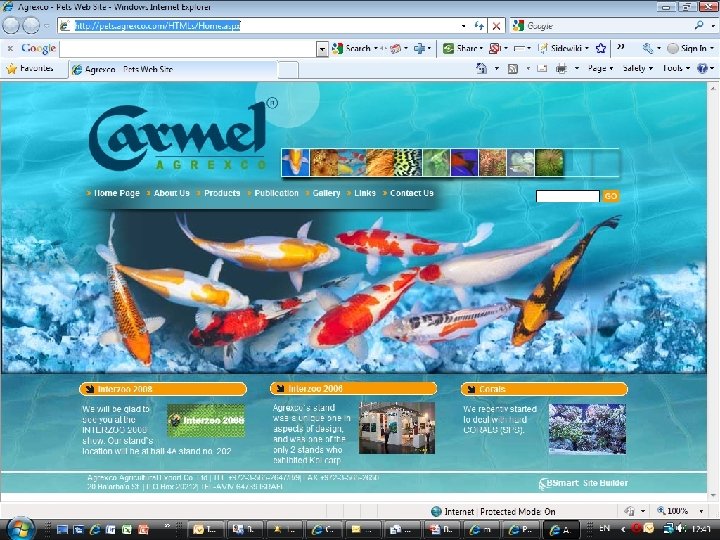720x540 pixels.
Task: Click the Share button in Google toolbar
Action: click(x=460, y=48)
